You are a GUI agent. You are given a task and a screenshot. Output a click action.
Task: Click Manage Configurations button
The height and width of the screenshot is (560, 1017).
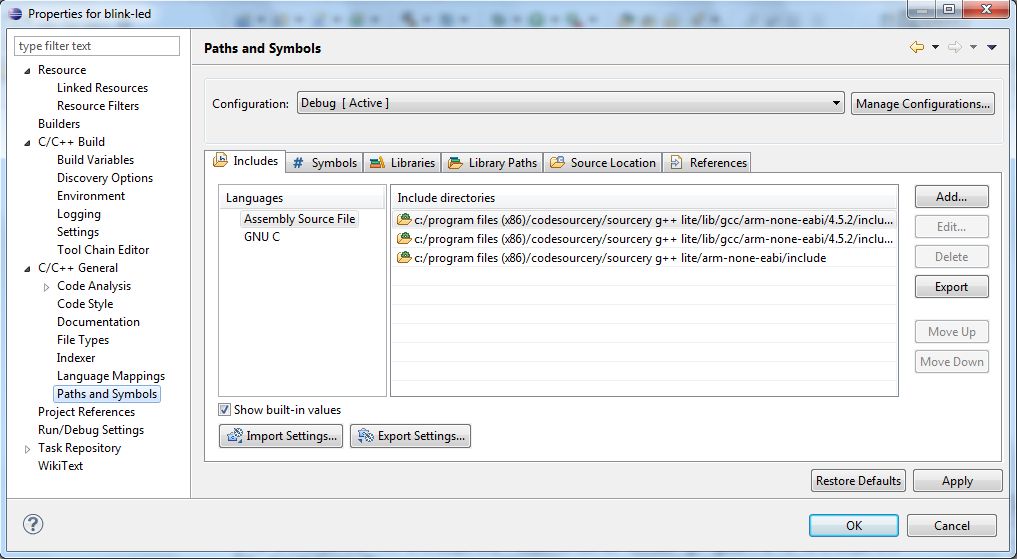click(922, 104)
